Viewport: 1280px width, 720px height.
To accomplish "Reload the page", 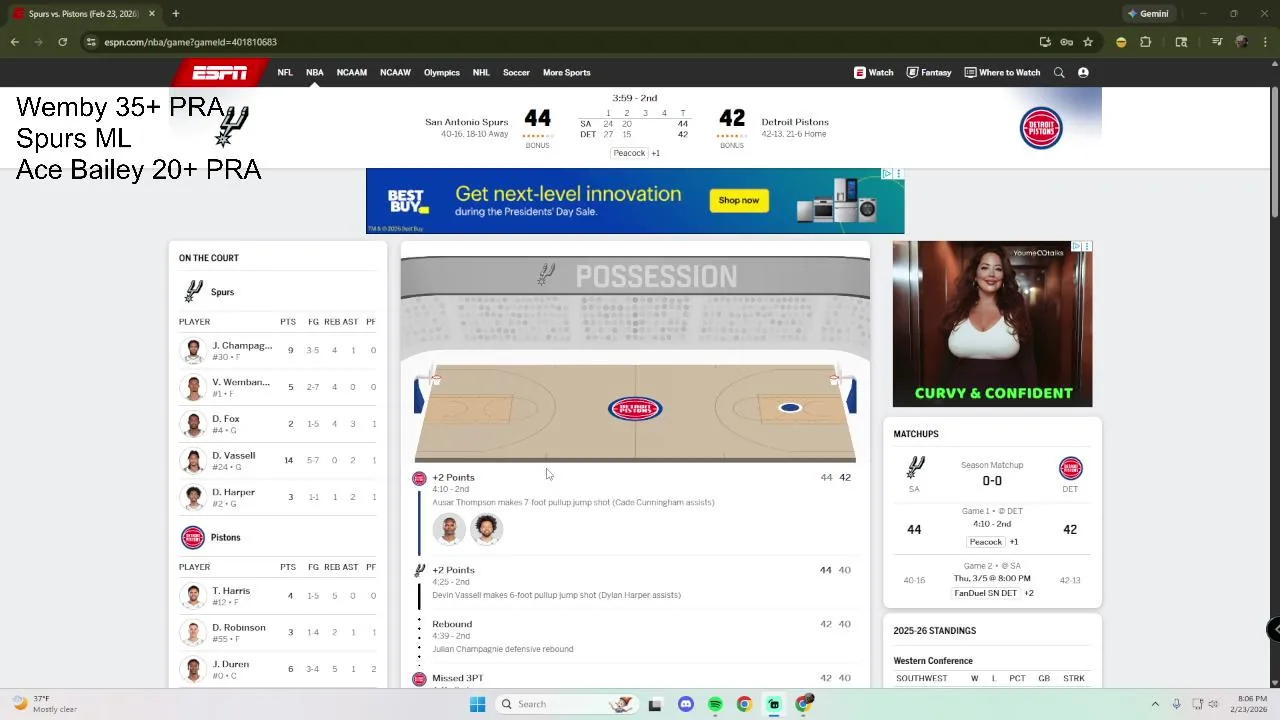I will [x=62, y=42].
